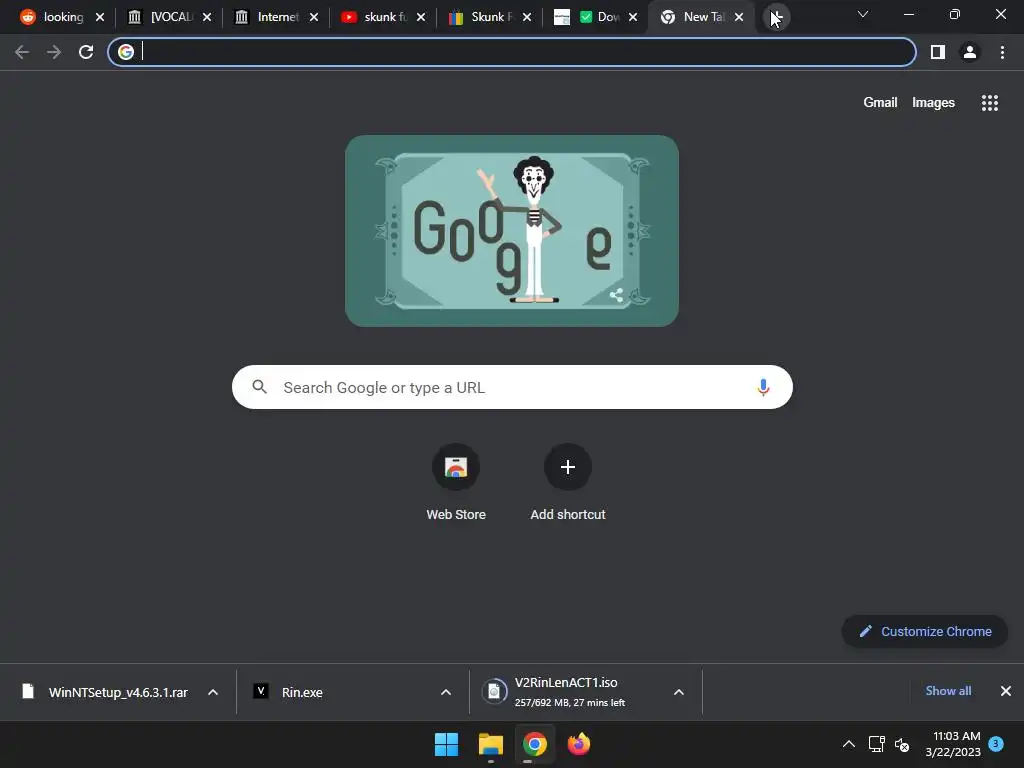Open the Google apps grid
This screenshot has height=768, width=1024.
pos(989,103)
